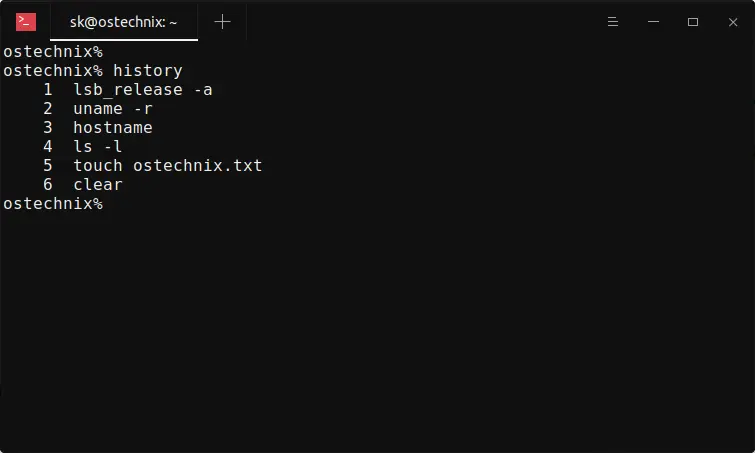Click the 'history' command text
Screen dimensions: 755x453
(x=148, y=71)
